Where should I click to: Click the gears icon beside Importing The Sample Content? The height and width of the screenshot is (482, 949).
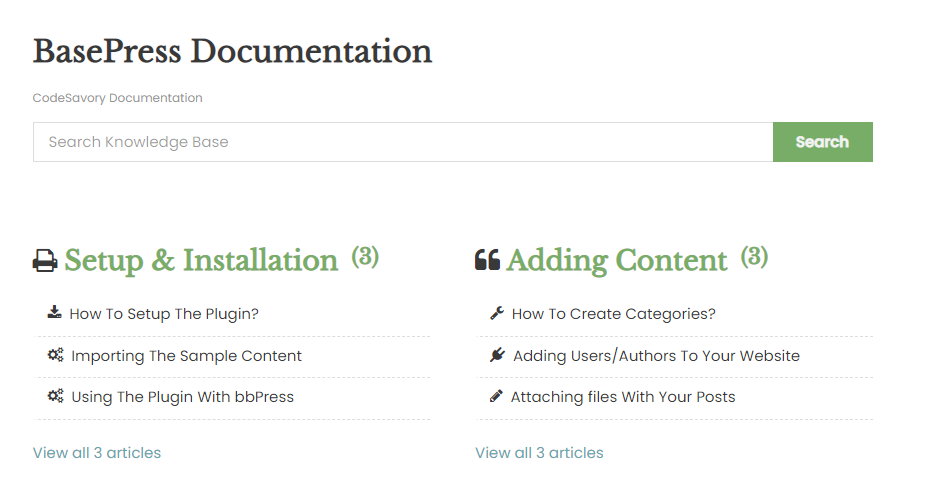coord(55,355)
